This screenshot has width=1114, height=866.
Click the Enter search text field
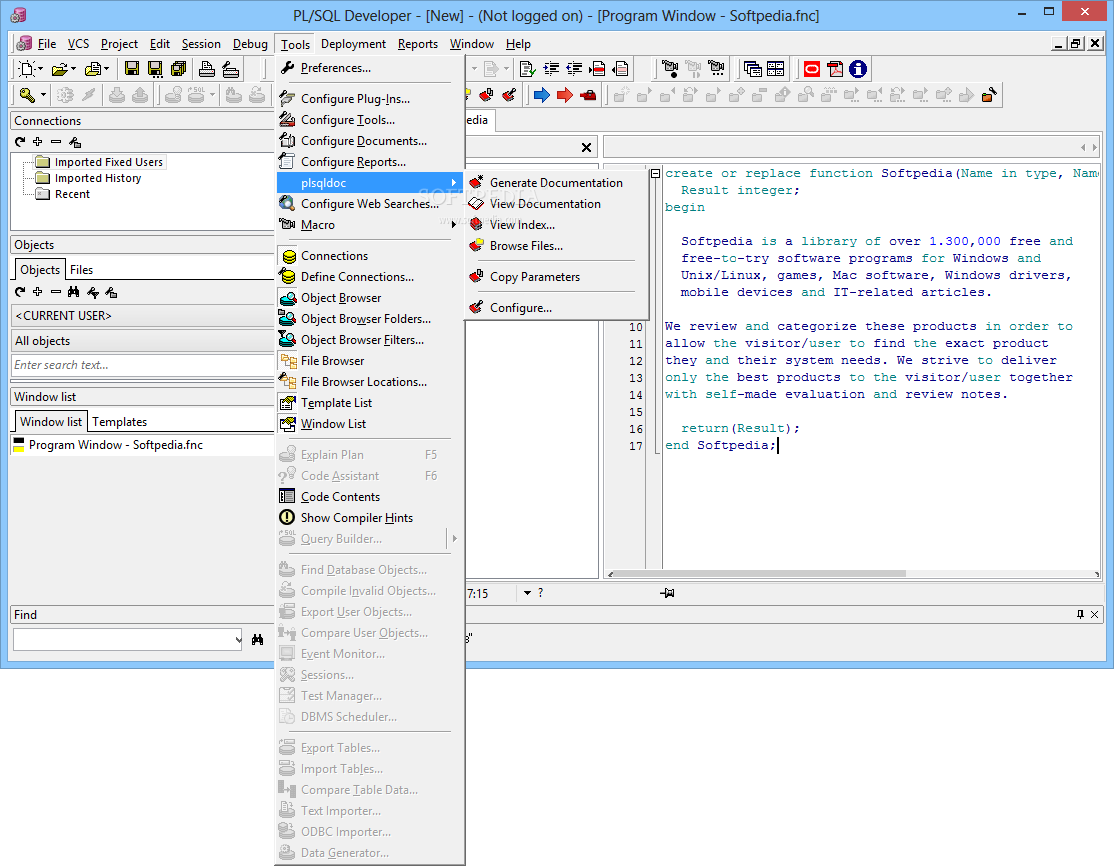pos(140,365)
